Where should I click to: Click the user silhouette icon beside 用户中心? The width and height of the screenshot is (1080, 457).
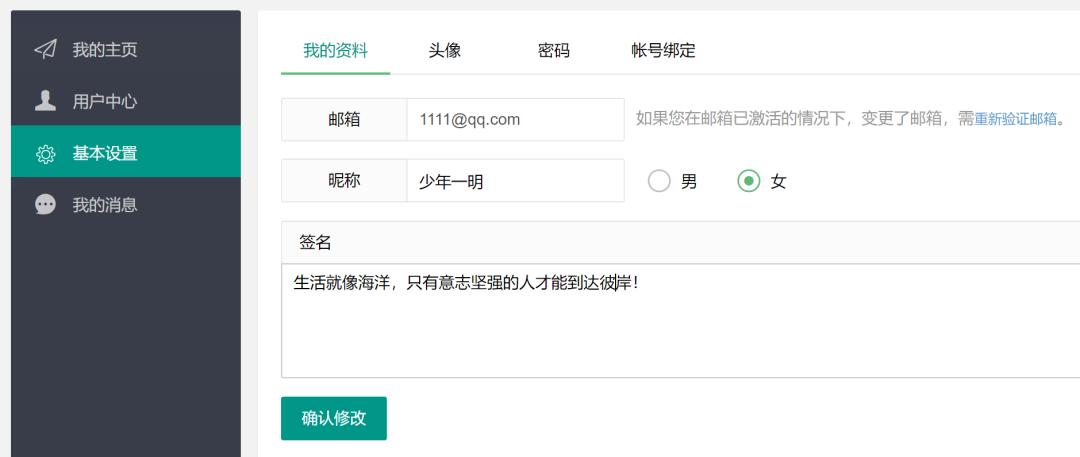(x=45, y=101)
